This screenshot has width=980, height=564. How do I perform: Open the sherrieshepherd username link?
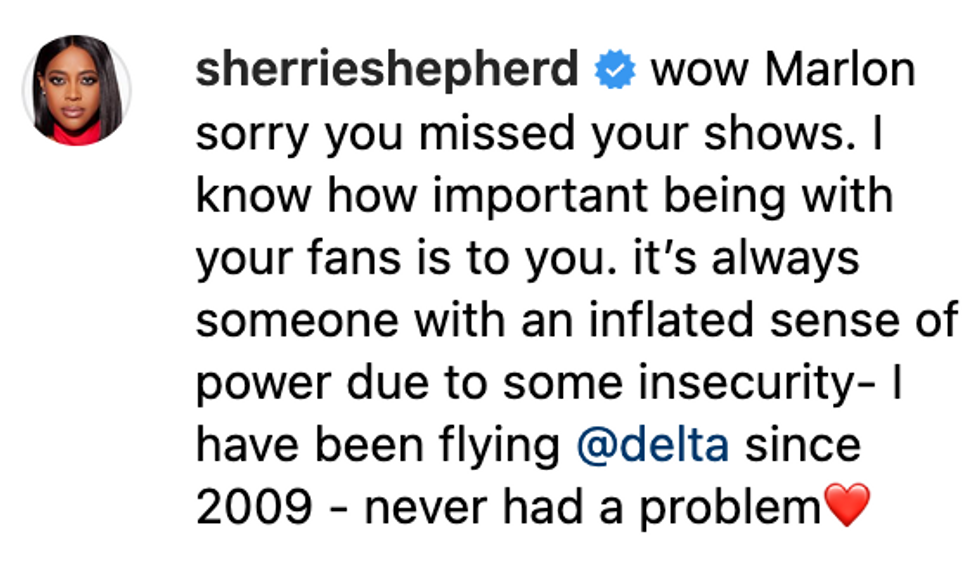pos(388,70)
